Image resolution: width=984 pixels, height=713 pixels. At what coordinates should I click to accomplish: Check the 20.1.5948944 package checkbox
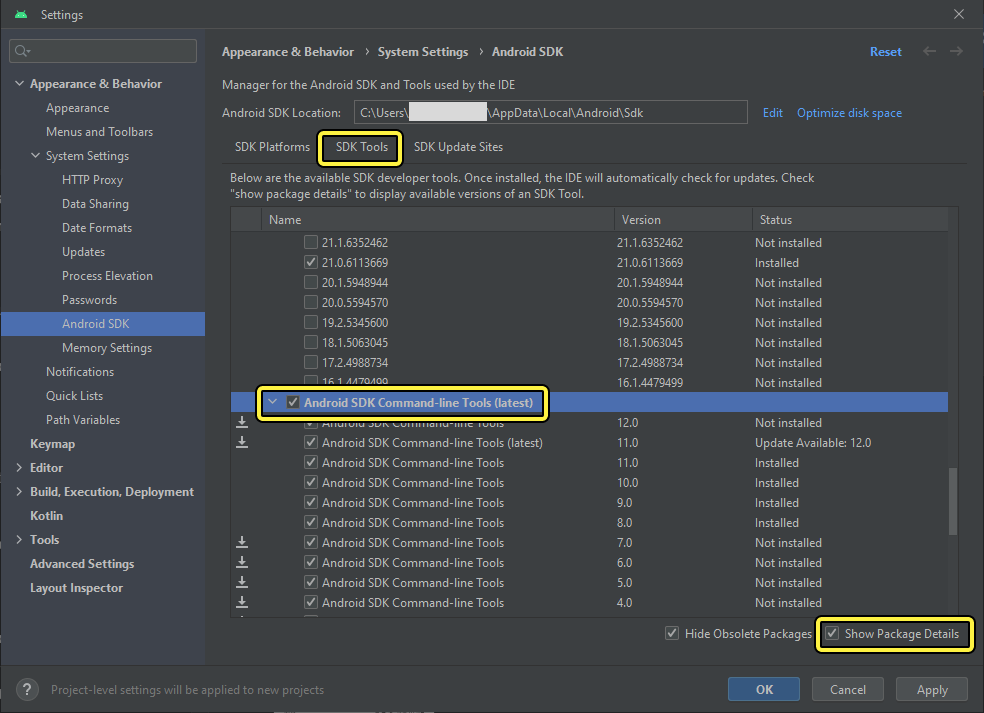click(x=311, y=282)
